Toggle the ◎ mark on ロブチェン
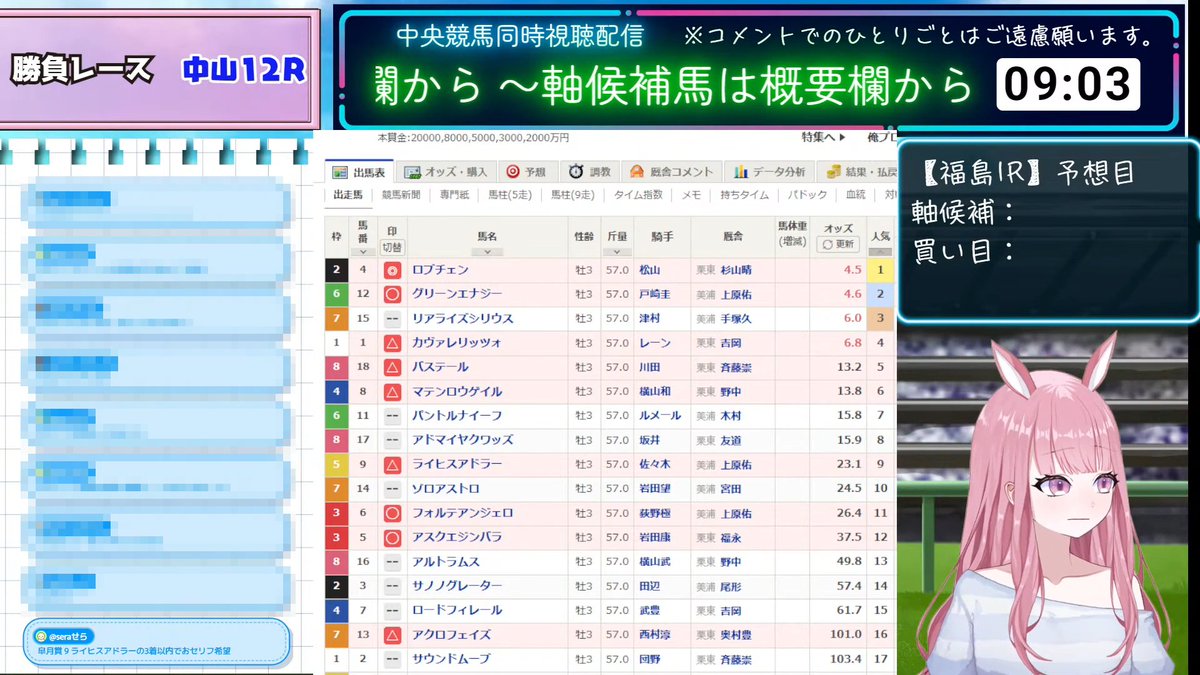This screenshot has height=675, width=1200. pyautogui.click(x=393, y=270)
